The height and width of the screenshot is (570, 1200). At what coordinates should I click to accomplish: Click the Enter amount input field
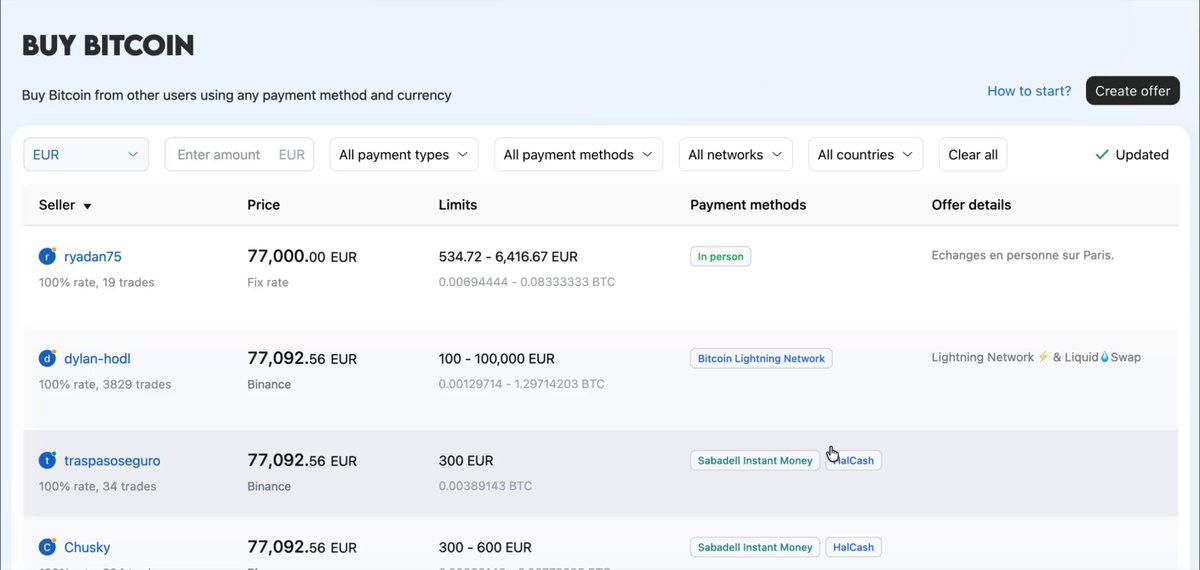240,155
